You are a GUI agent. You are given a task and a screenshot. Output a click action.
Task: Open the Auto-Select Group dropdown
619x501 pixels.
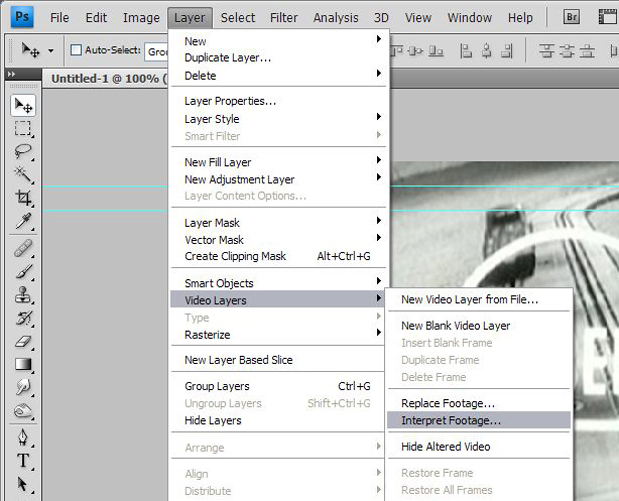(x=156, y=51)
